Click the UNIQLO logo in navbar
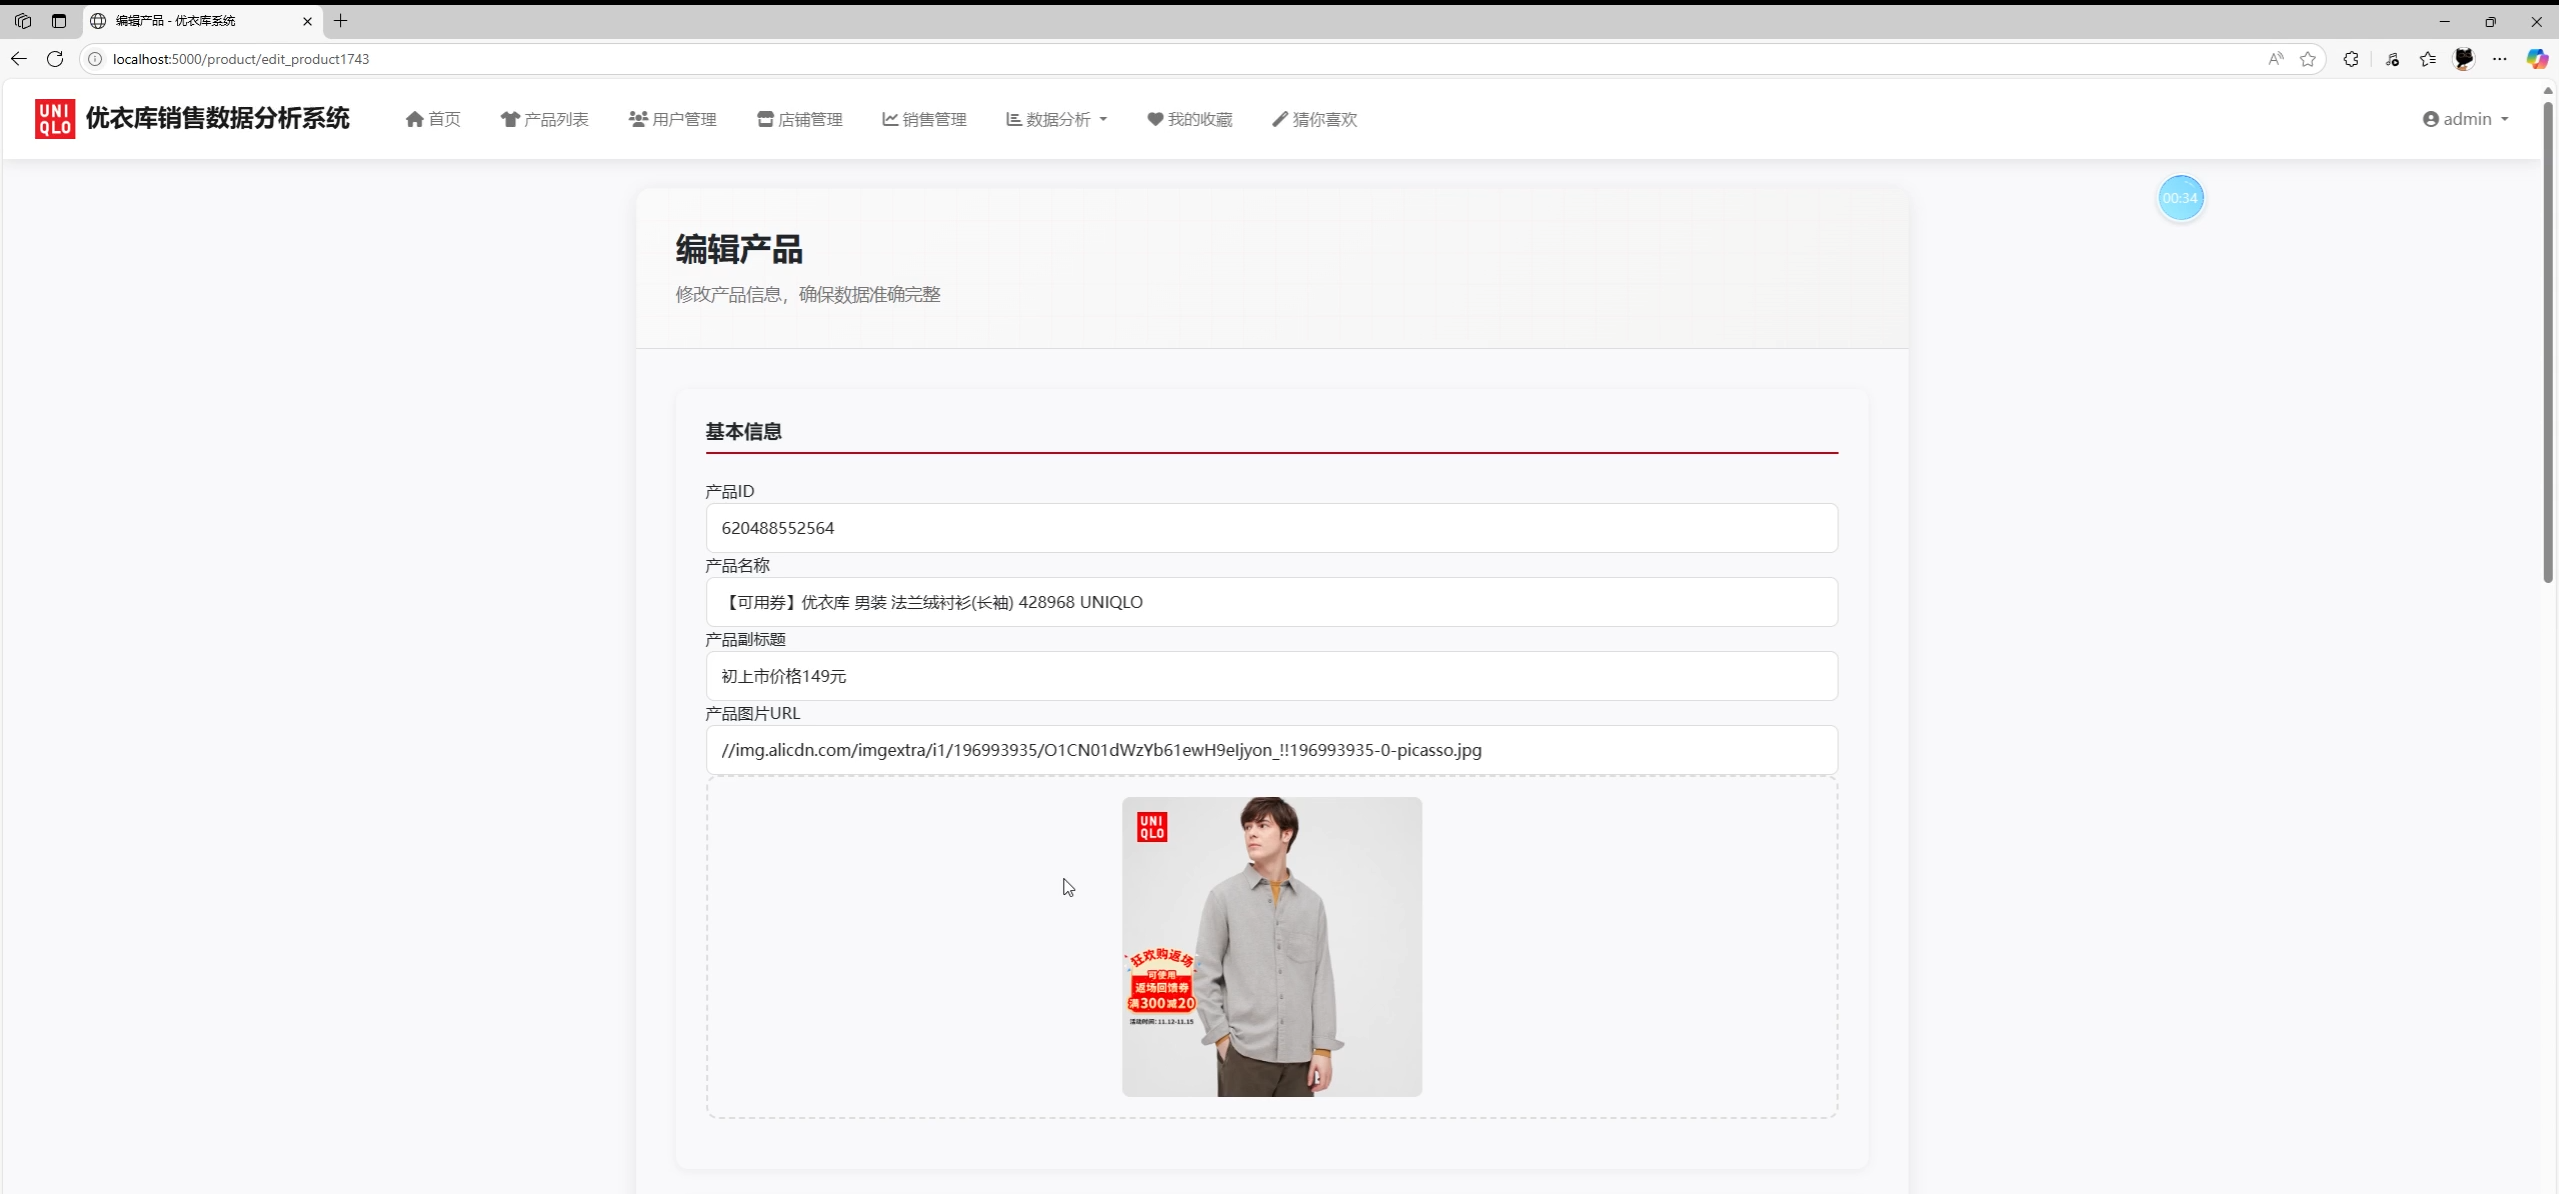Screen dimensions: 2559x1194 [x=55, y=119]
